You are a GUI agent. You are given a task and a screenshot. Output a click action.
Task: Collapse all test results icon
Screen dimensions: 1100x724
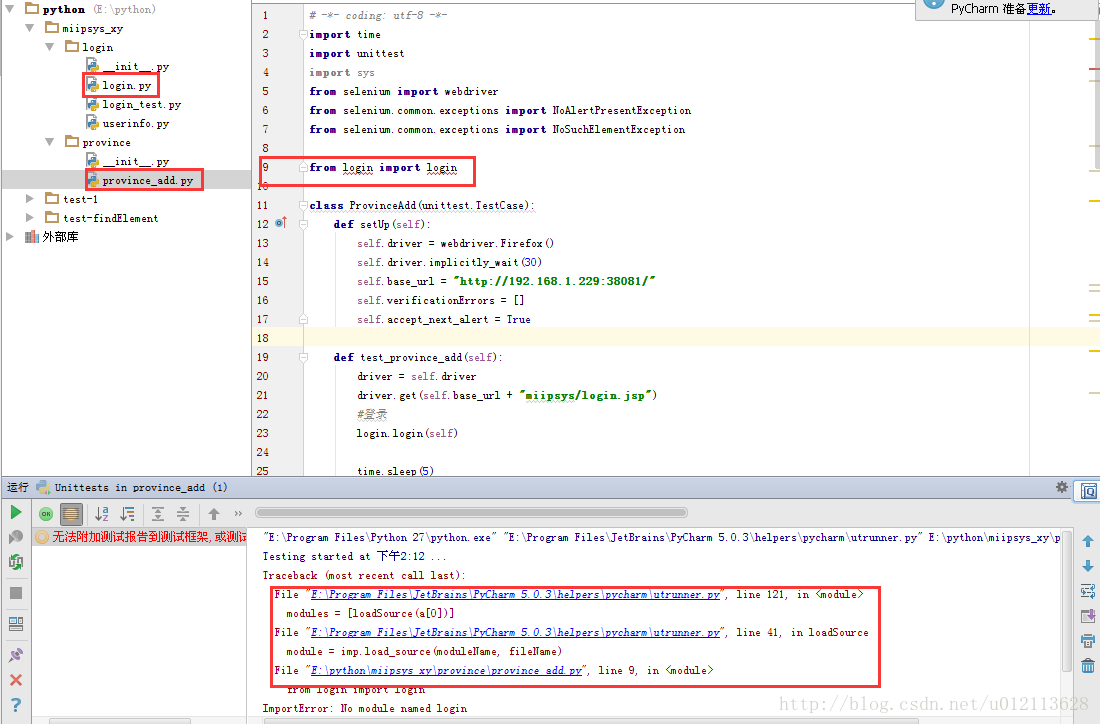(x=183, y=514)
